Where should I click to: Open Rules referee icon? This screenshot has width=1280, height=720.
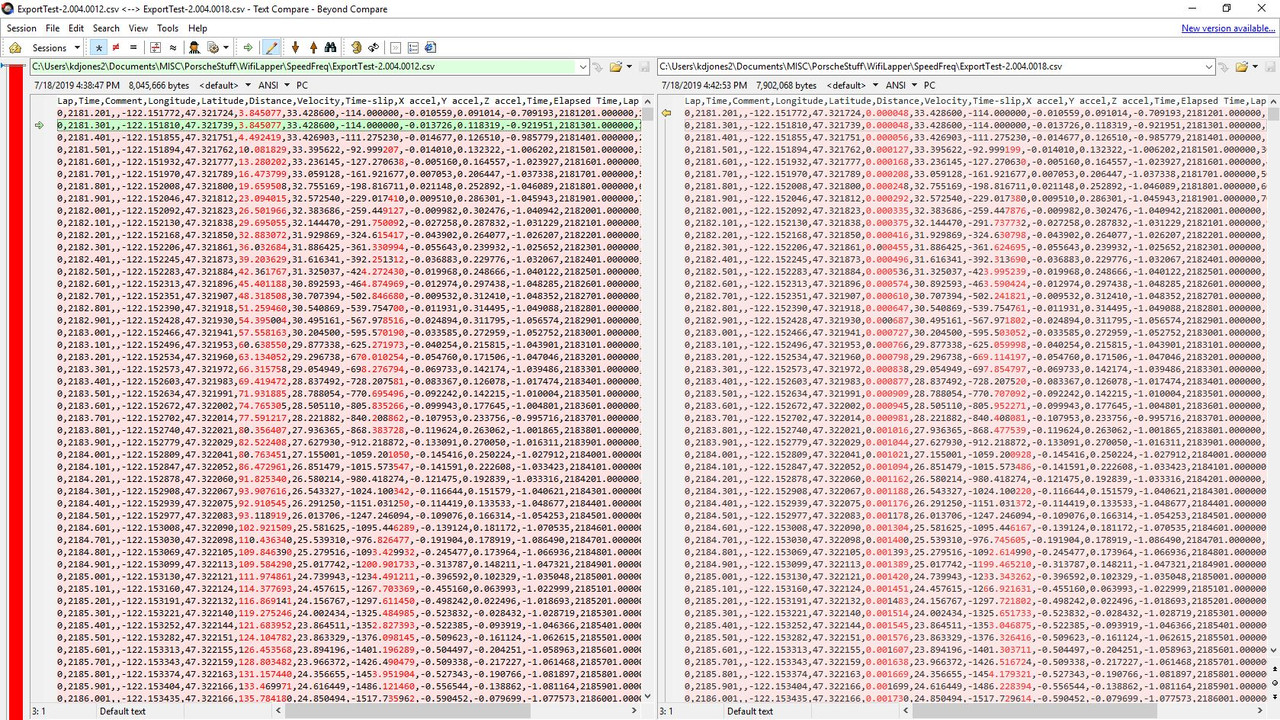pos(194,47)
